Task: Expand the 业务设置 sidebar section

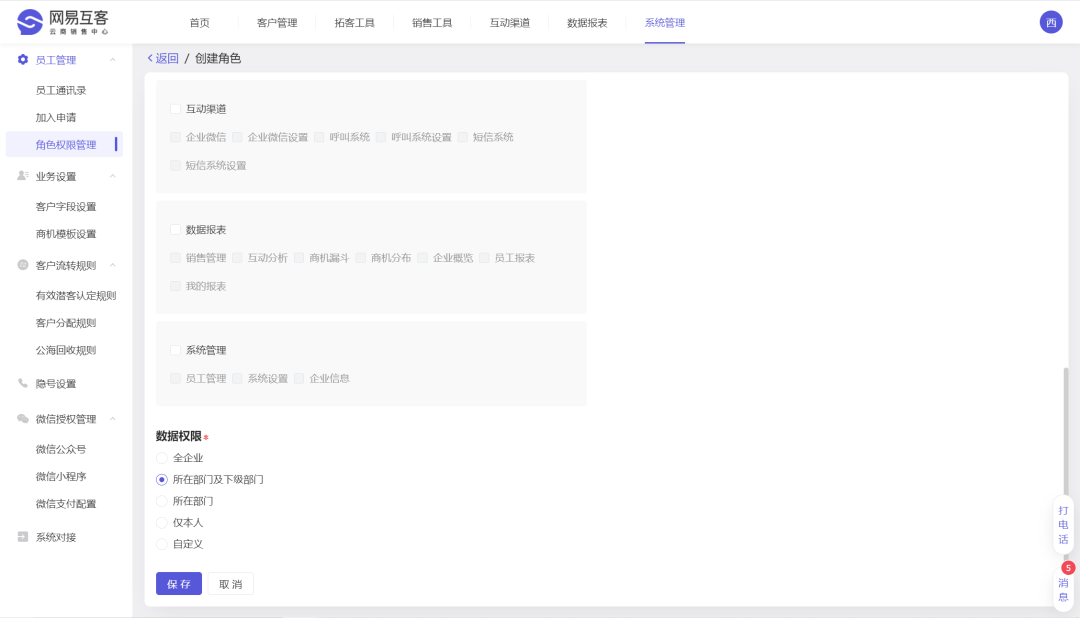Action: tap(113, 175)
